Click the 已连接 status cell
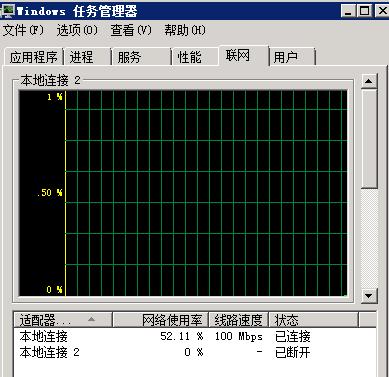389x377 pixels. click(x=293, y=336)
